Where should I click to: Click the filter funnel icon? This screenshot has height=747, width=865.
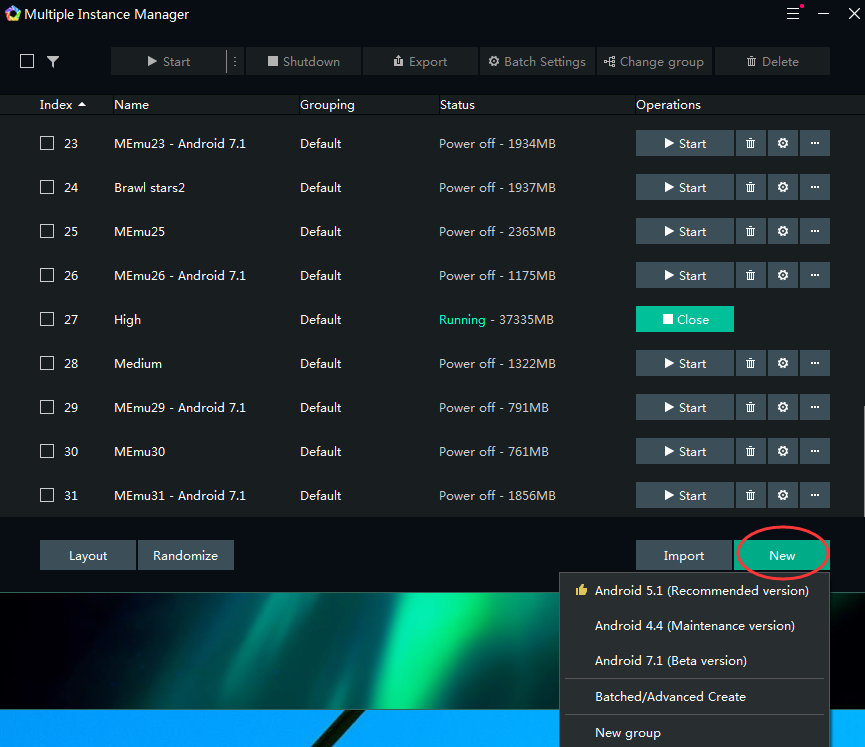pyautogui.click(x=53, y=62)
